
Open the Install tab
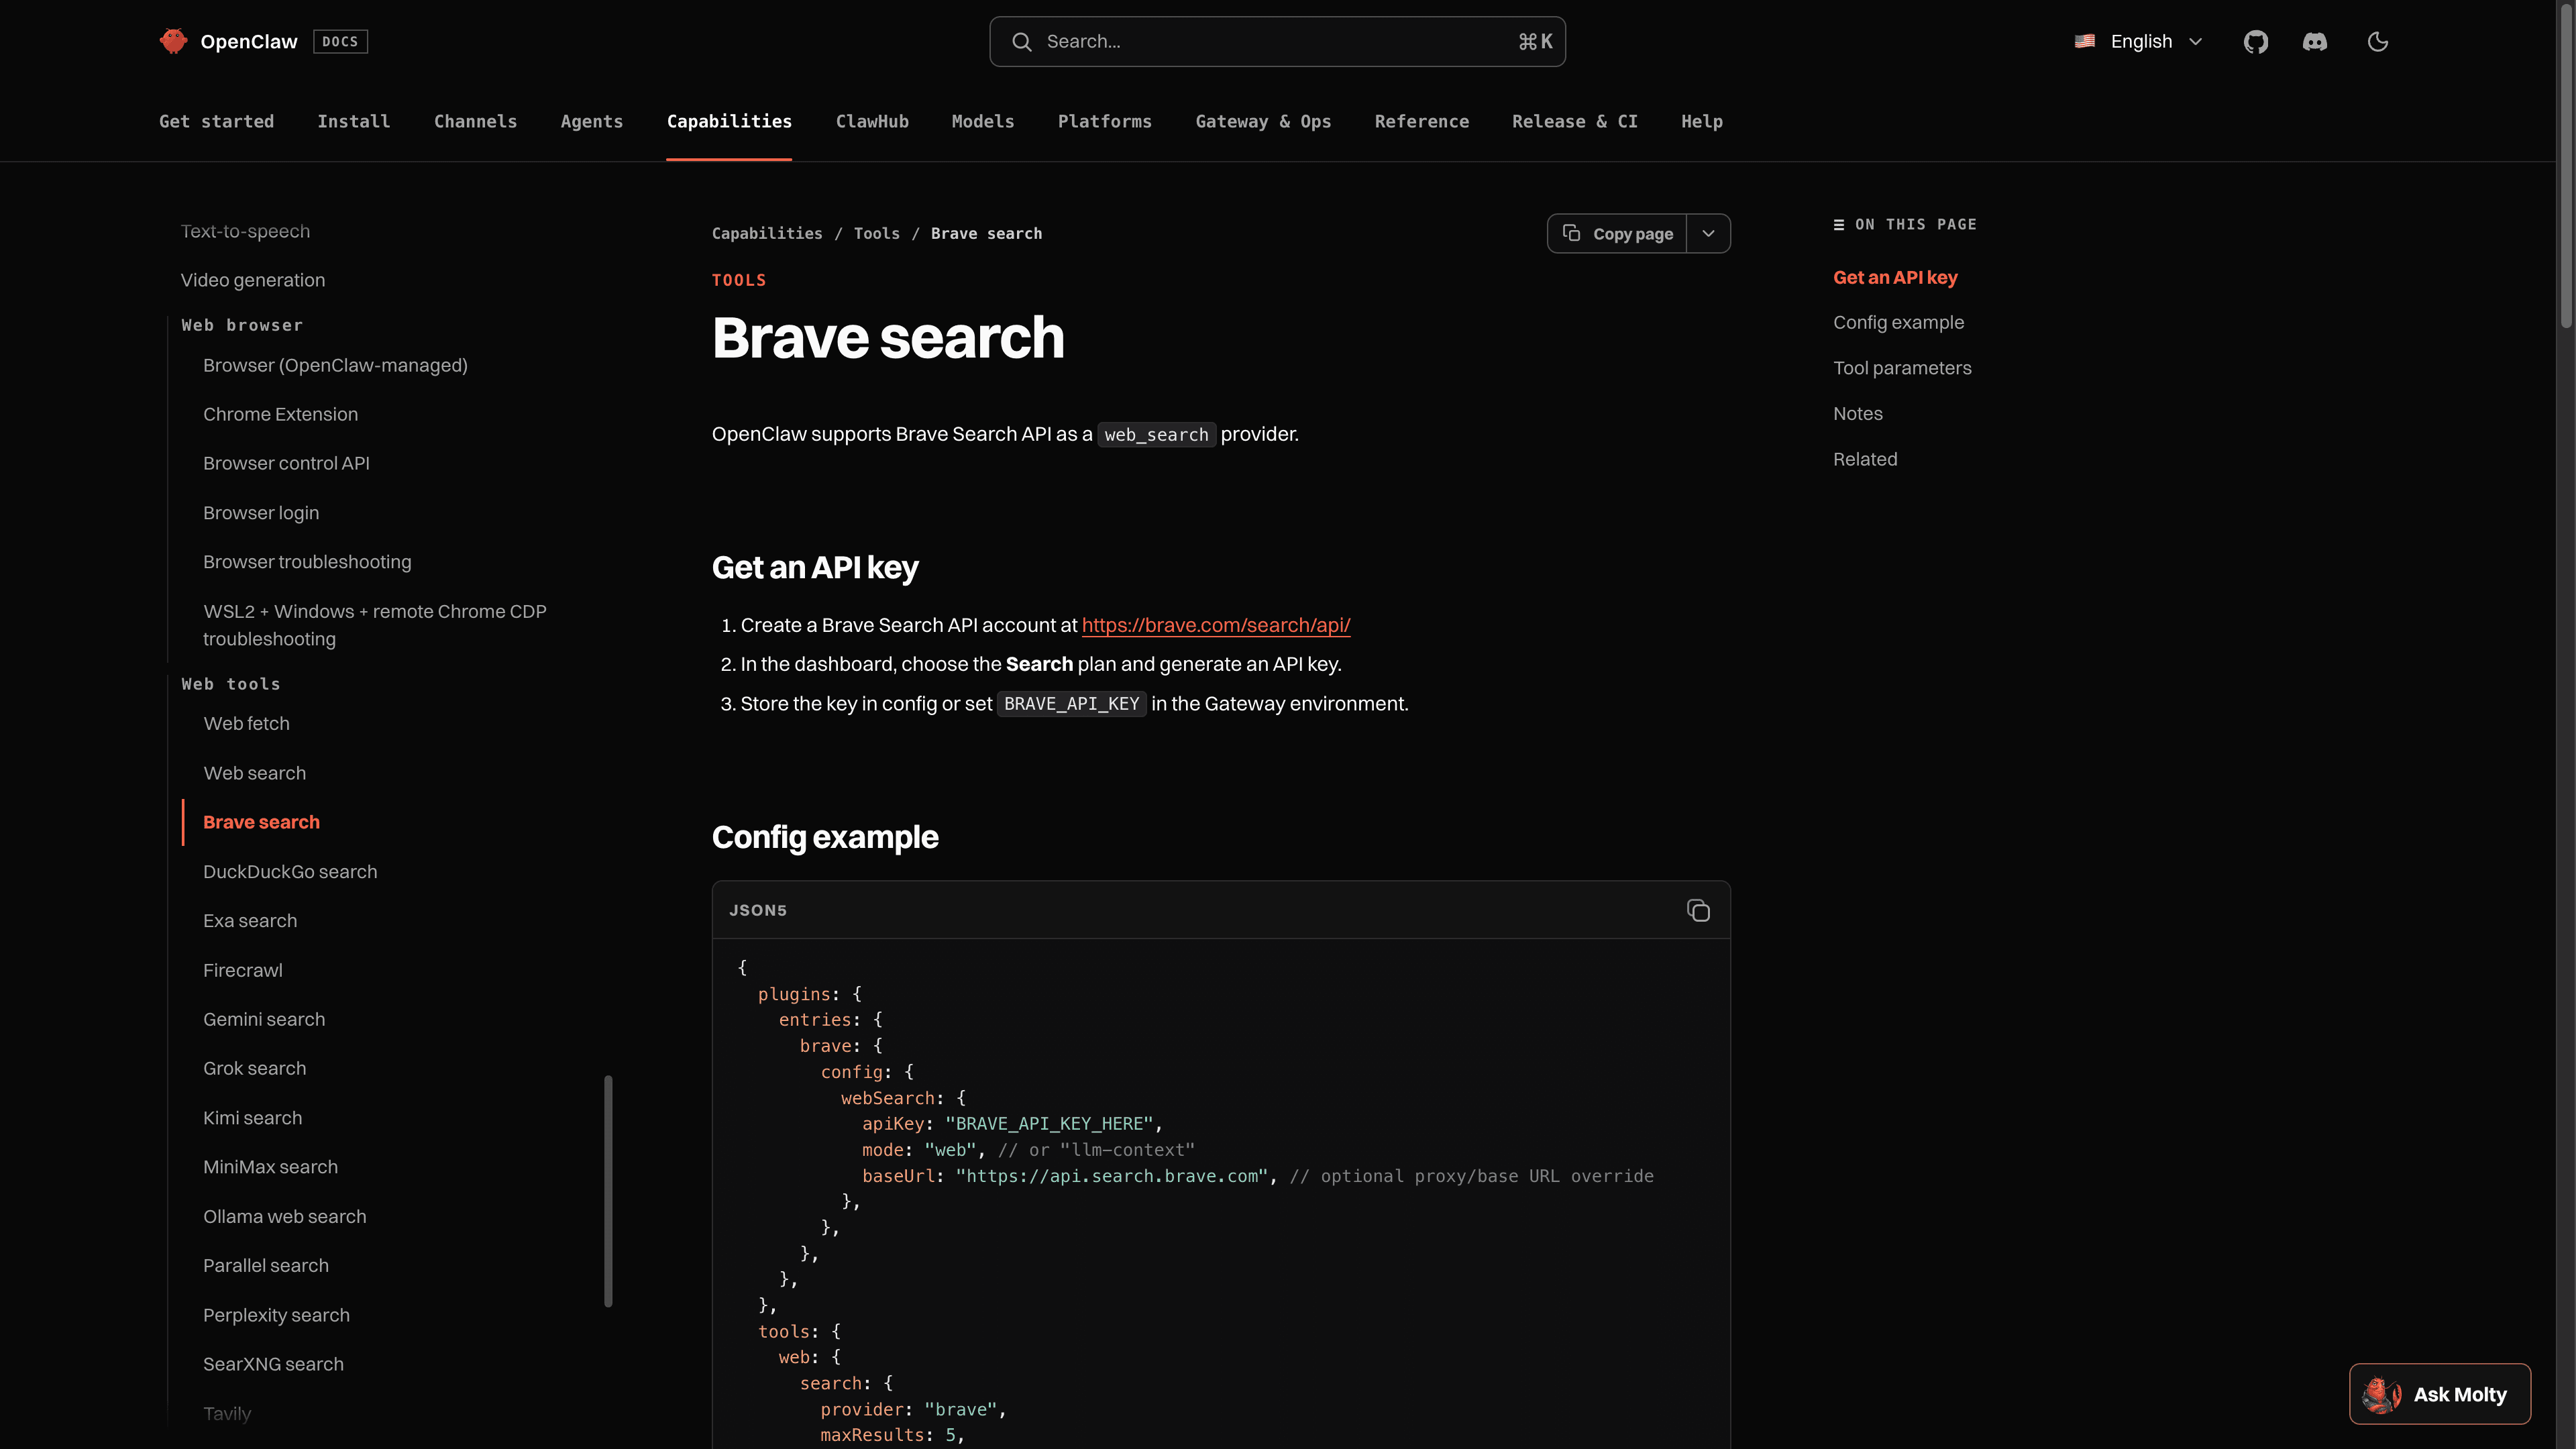(353, 121)
